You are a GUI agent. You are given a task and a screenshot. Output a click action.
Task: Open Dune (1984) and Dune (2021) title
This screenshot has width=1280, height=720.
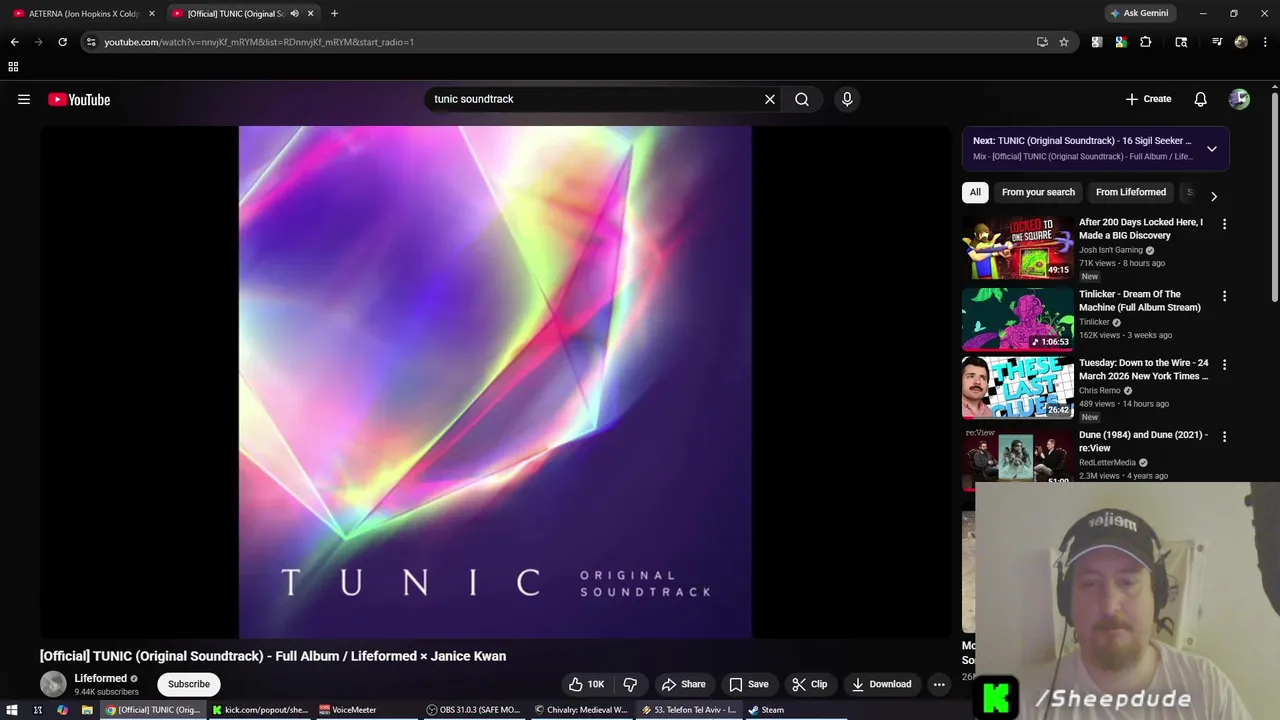[1143, 441]
